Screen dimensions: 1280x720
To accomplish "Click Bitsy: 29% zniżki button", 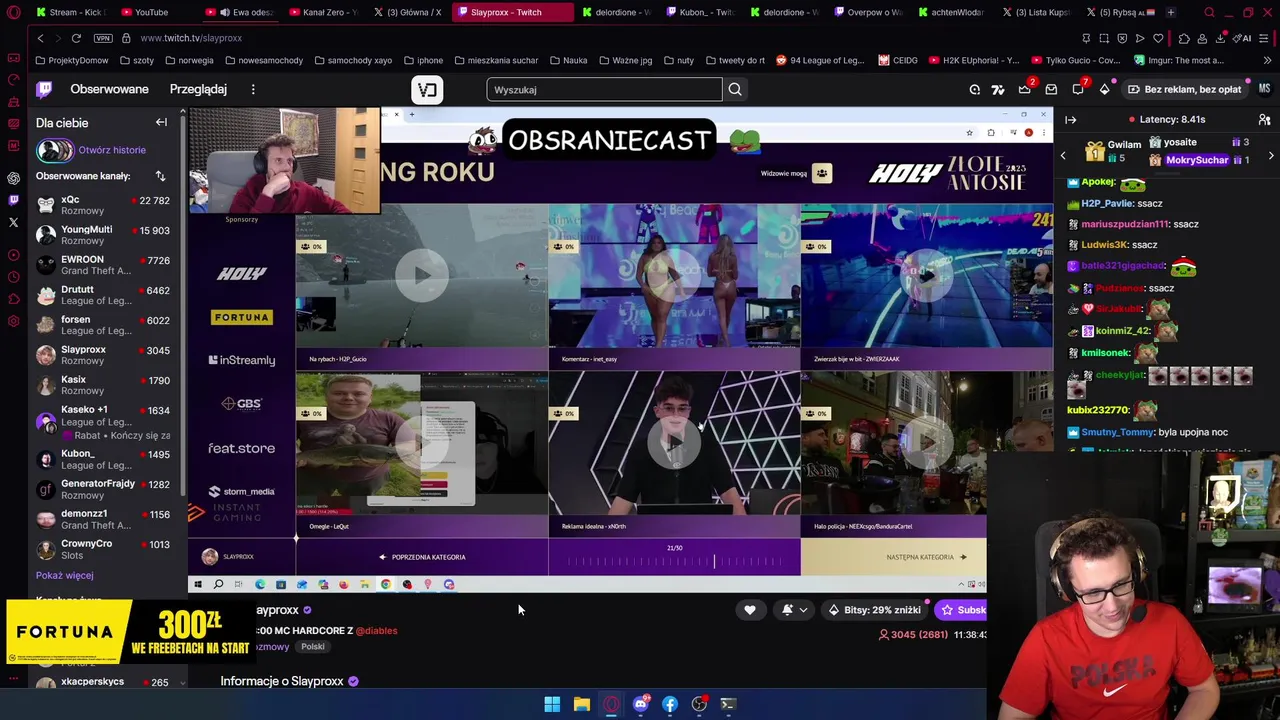I will pos(875,610).
